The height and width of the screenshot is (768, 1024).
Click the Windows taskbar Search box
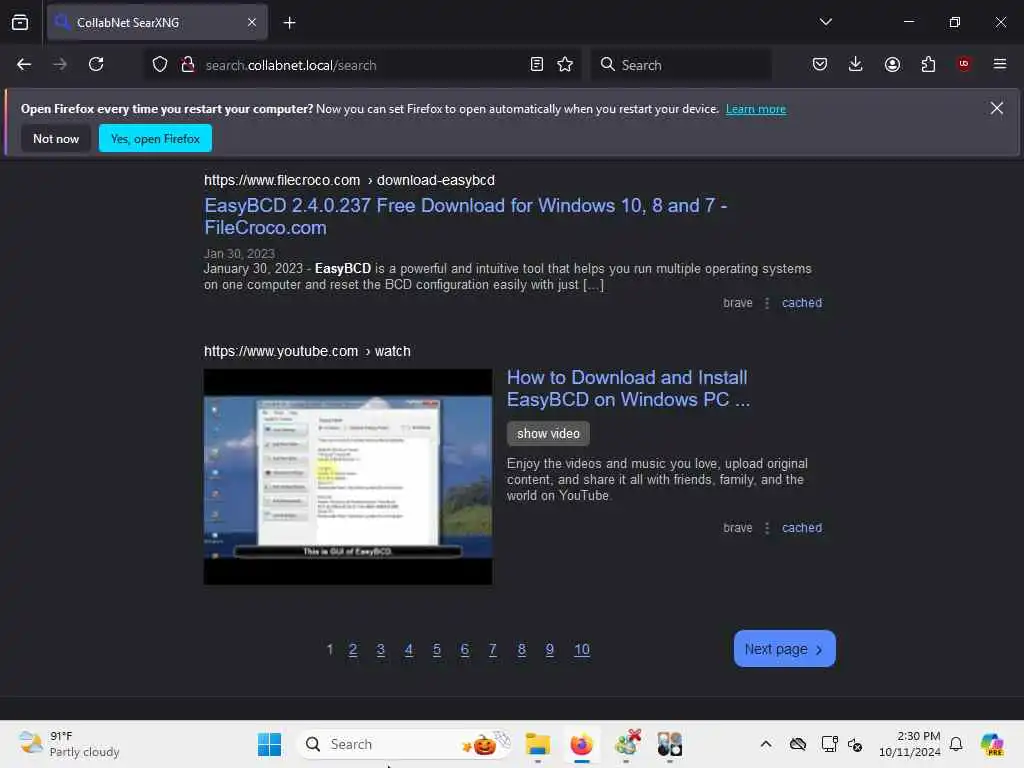coord(405,744)
